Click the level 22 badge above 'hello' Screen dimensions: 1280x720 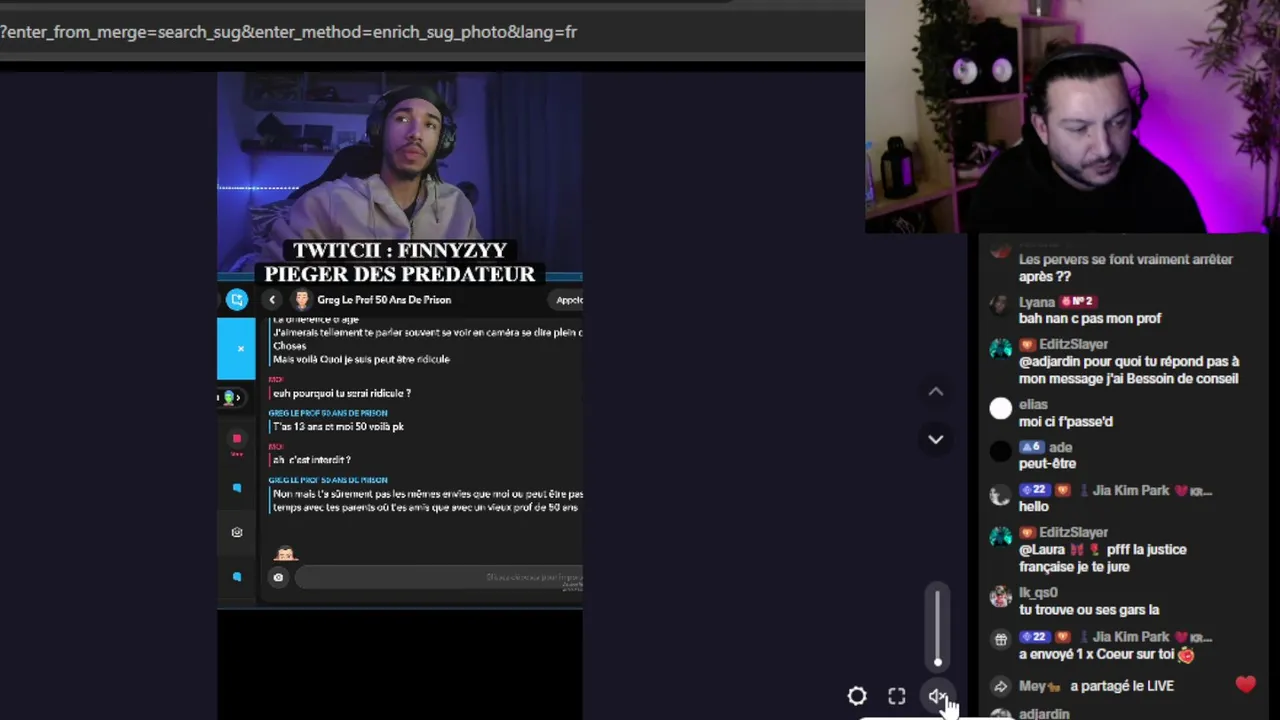(1033, 491)
